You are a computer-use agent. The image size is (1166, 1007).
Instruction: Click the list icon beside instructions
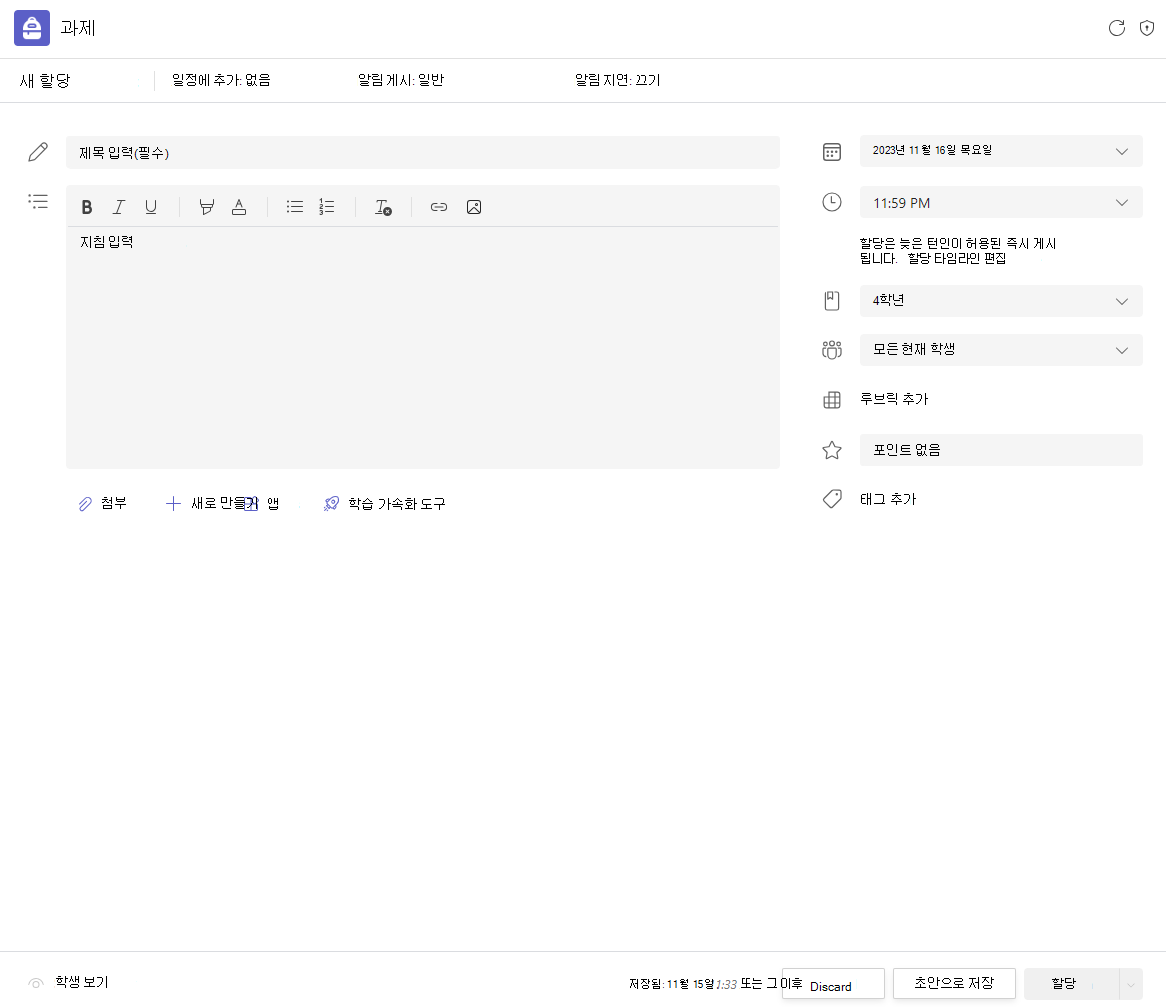coord(38,202)
